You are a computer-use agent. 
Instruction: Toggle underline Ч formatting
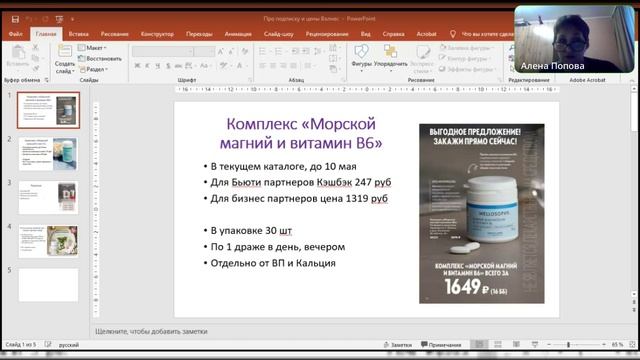[x=158, y=66]
